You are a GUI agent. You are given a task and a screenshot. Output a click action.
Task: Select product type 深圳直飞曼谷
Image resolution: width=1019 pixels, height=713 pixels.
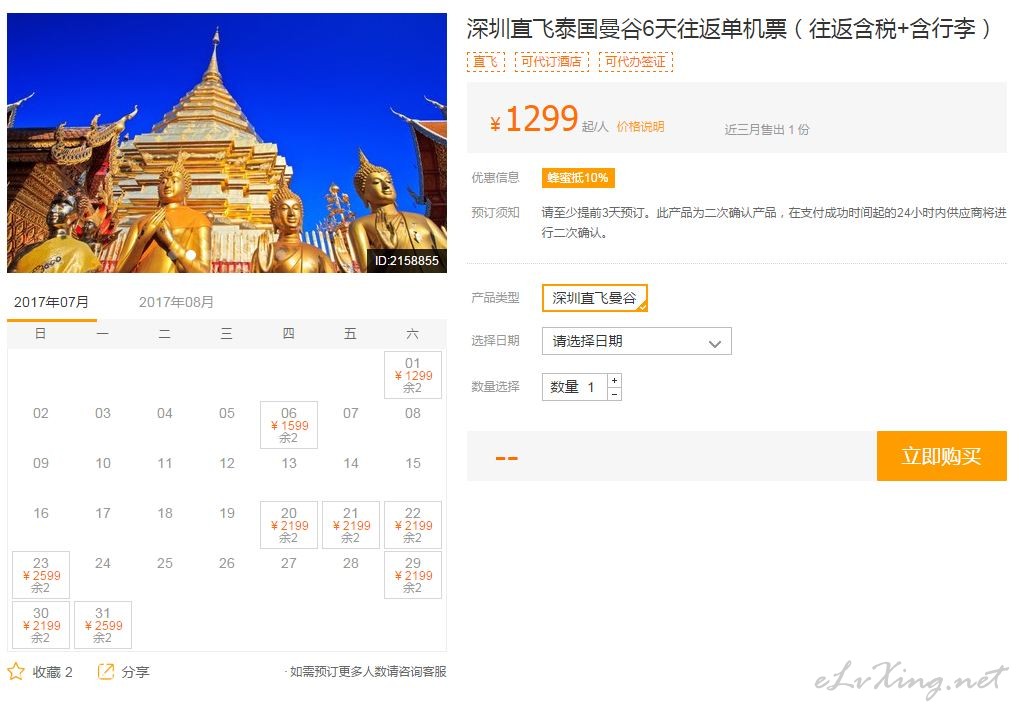click(x=595, y=298)
